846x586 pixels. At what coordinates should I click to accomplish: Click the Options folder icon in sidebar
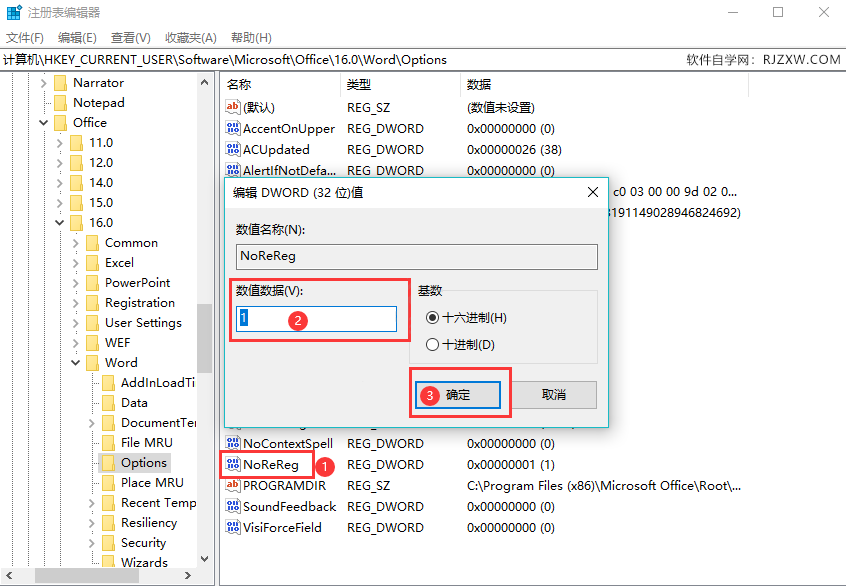[x=110, y=462]
